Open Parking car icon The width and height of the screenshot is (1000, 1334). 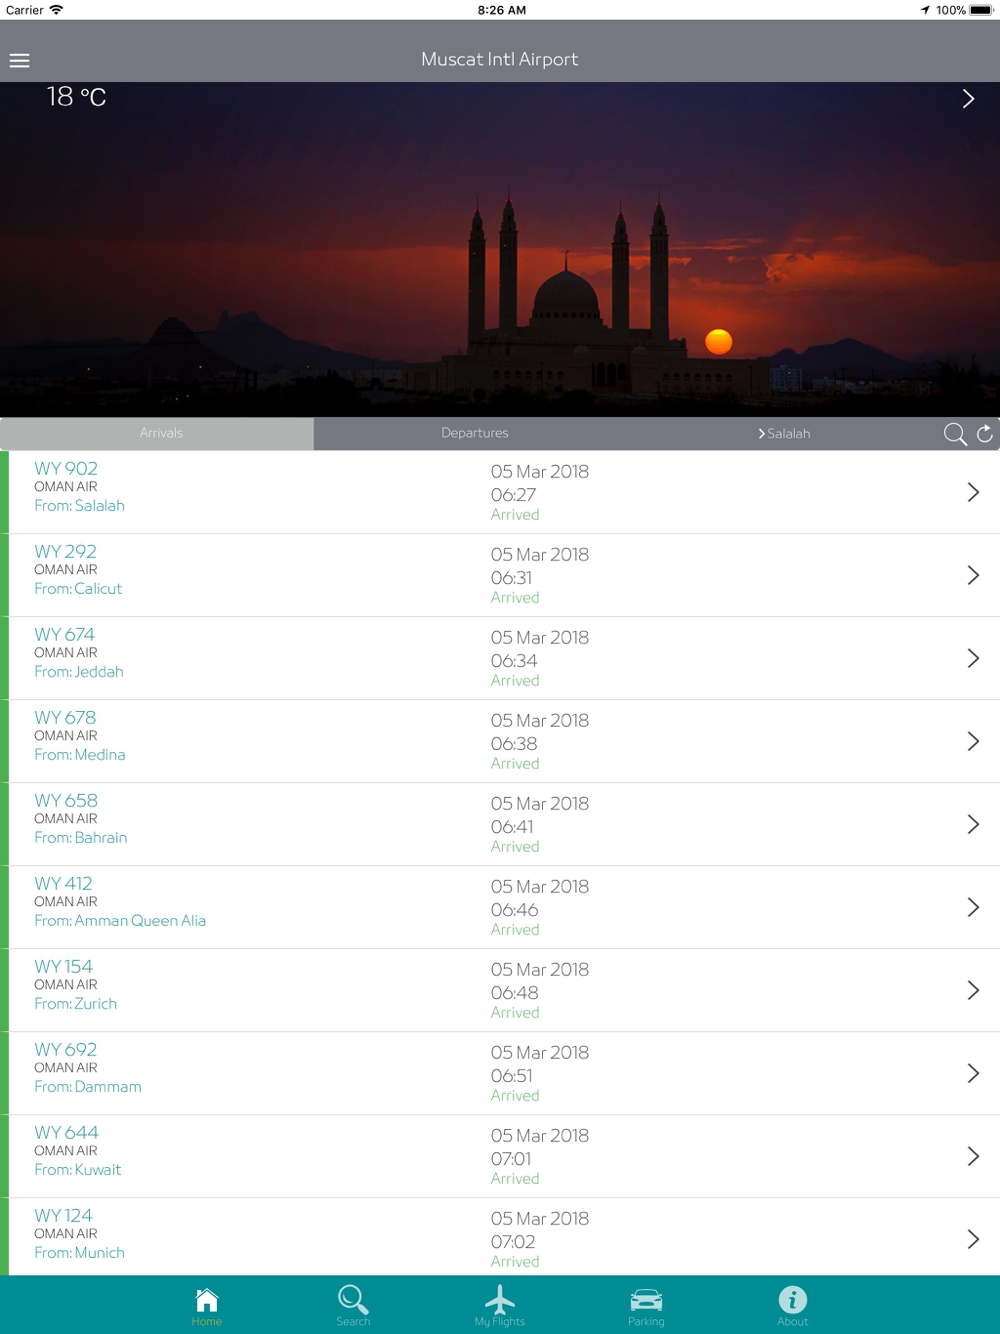point(646,1305)
